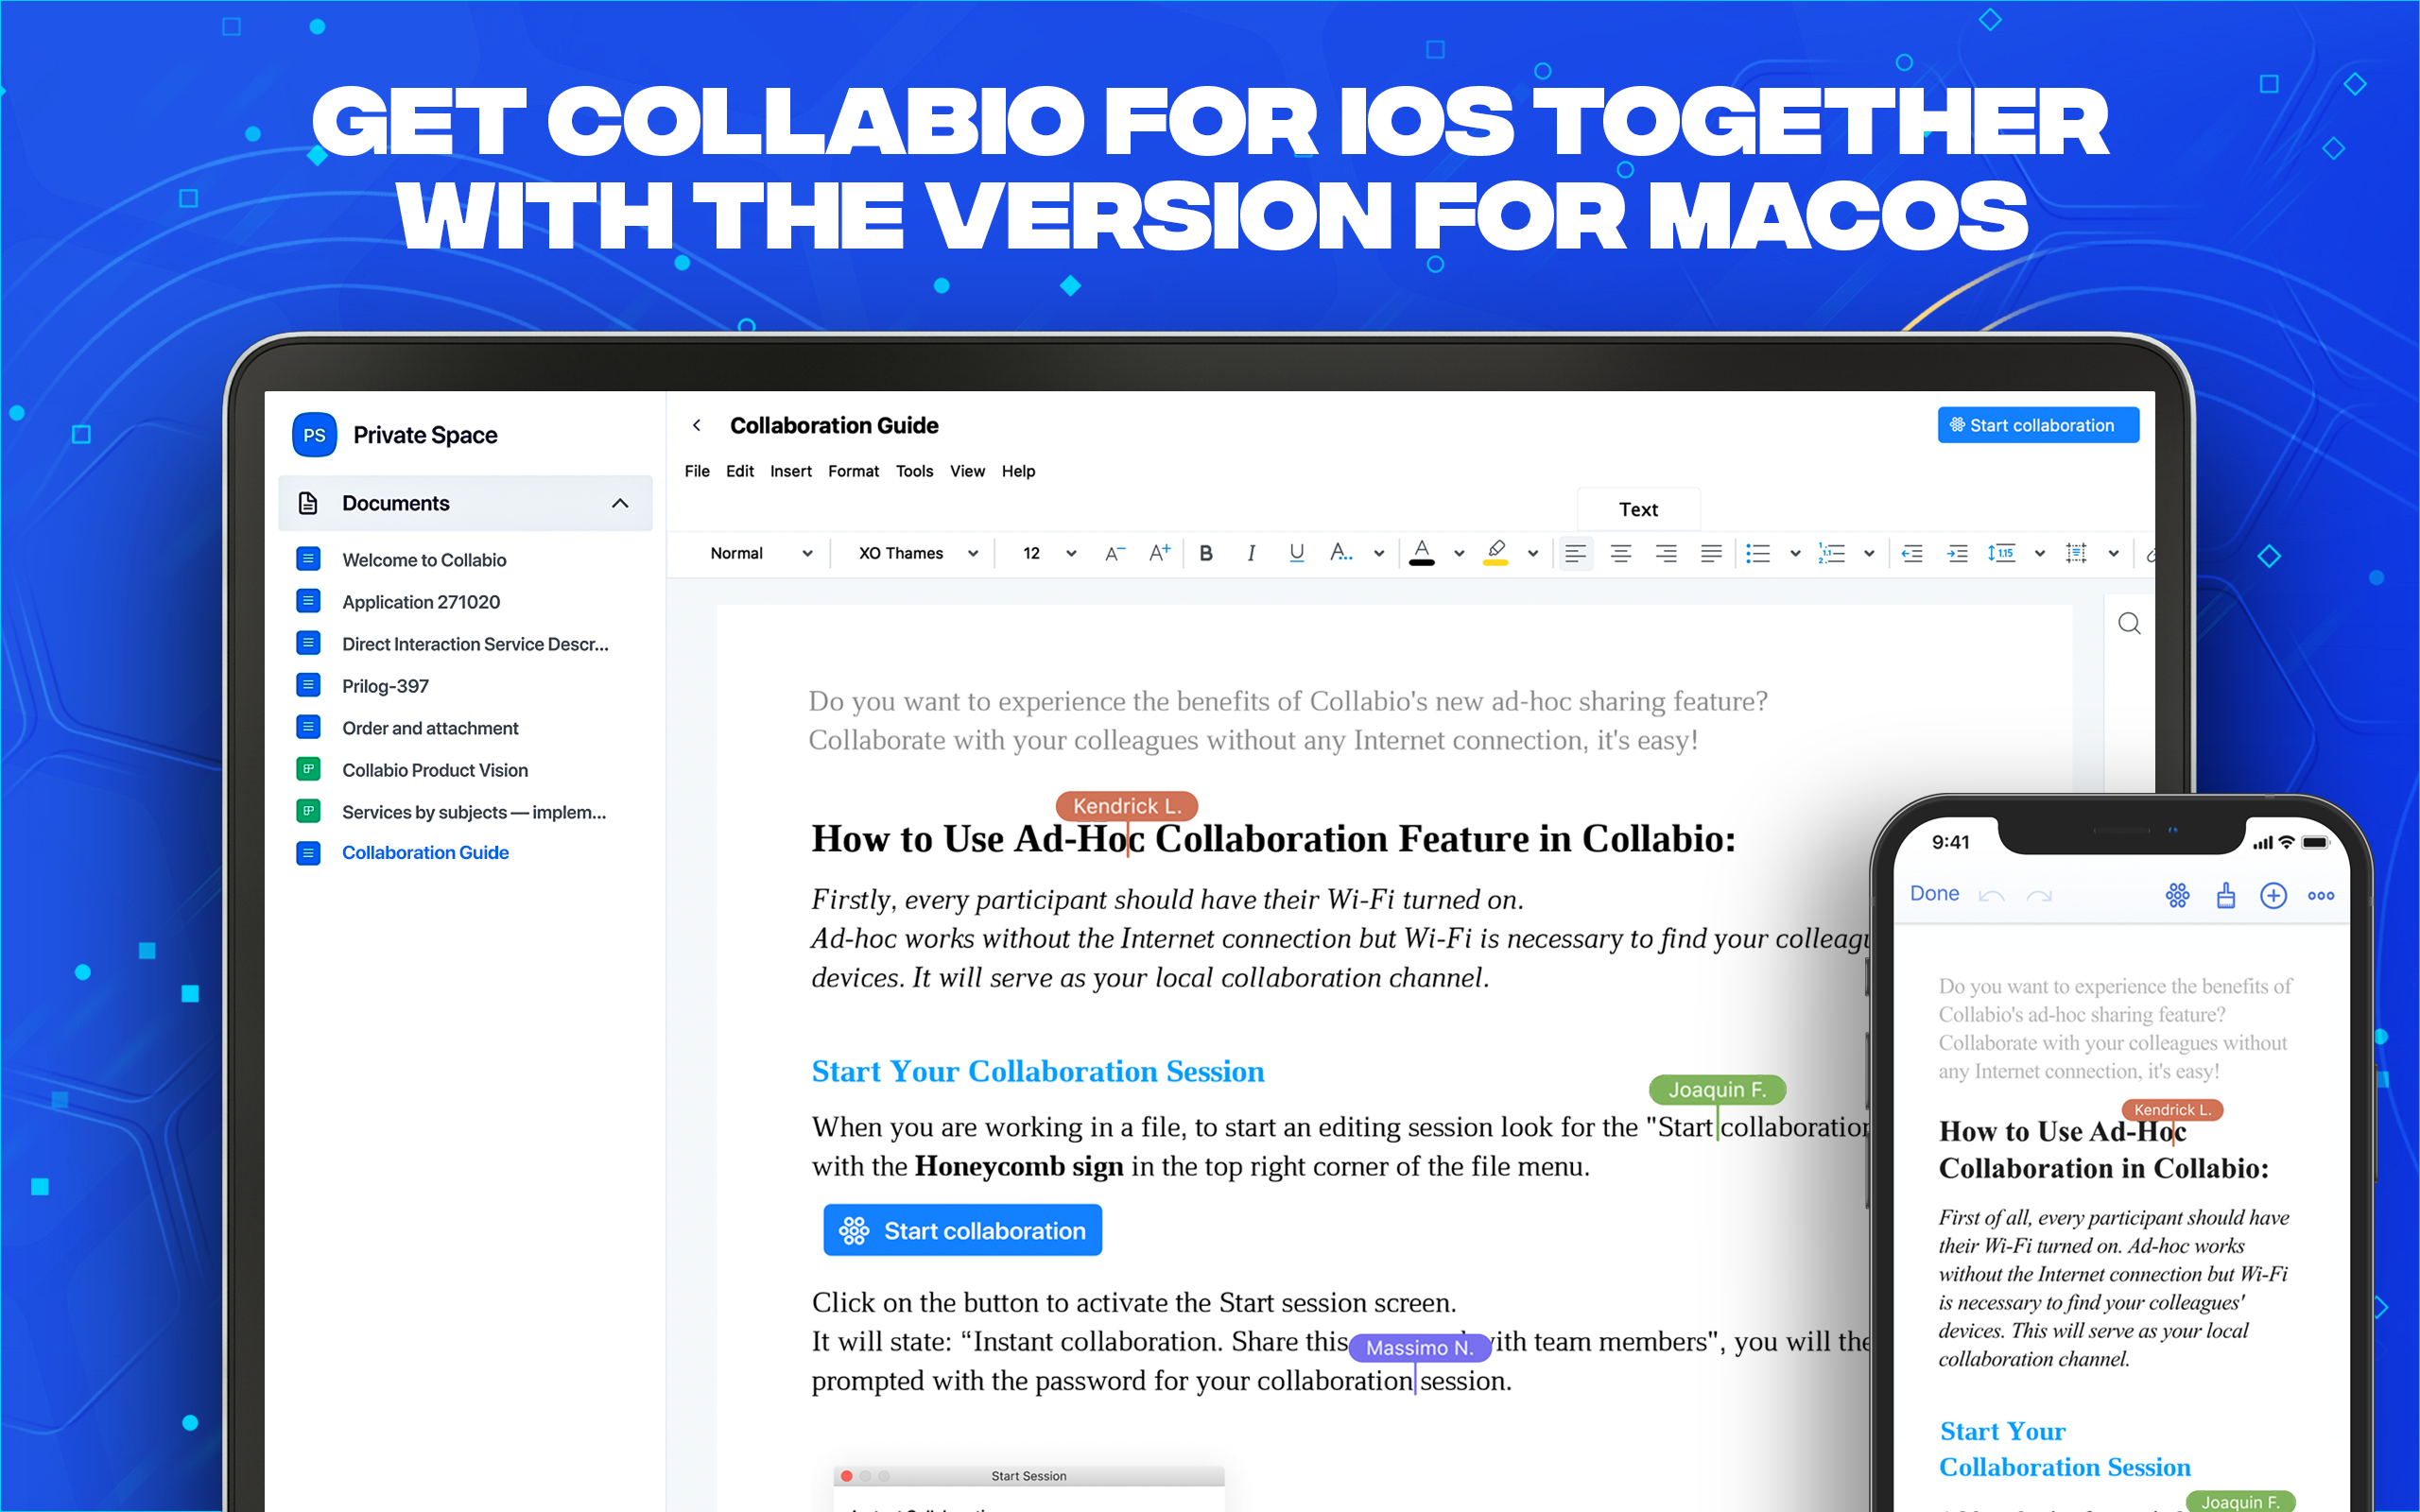2420x1512 pixels.
Task: Open Direct Interaction Service Descr... document
Action: pyautogui.click(x=474, y=644)
